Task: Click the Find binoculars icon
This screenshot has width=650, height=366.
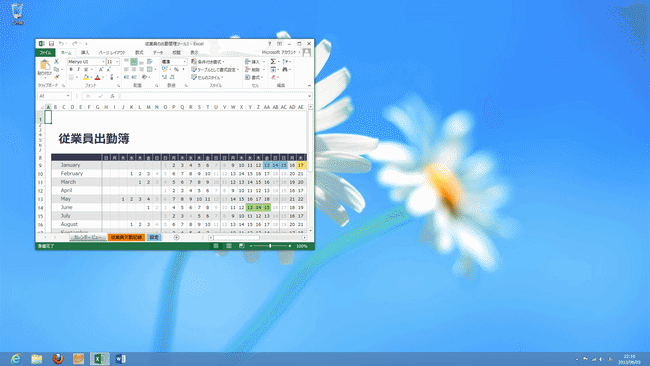Action: tap(285, 69)
